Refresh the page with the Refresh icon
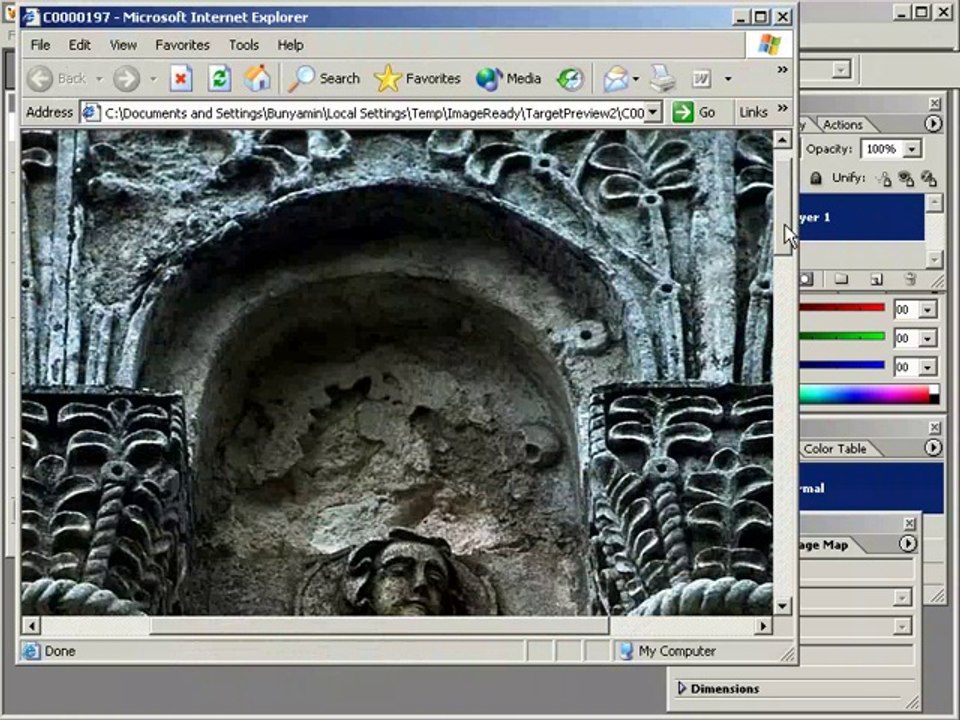 [219, 78]
